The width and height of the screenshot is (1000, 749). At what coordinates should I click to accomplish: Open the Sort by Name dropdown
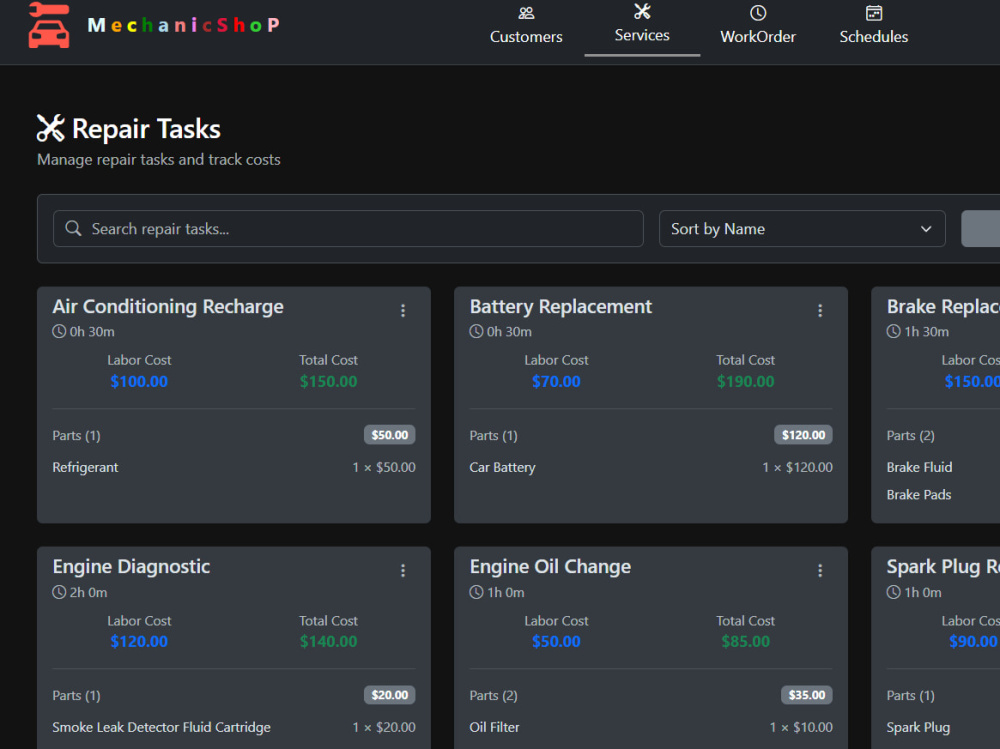(x=802, y=228)
